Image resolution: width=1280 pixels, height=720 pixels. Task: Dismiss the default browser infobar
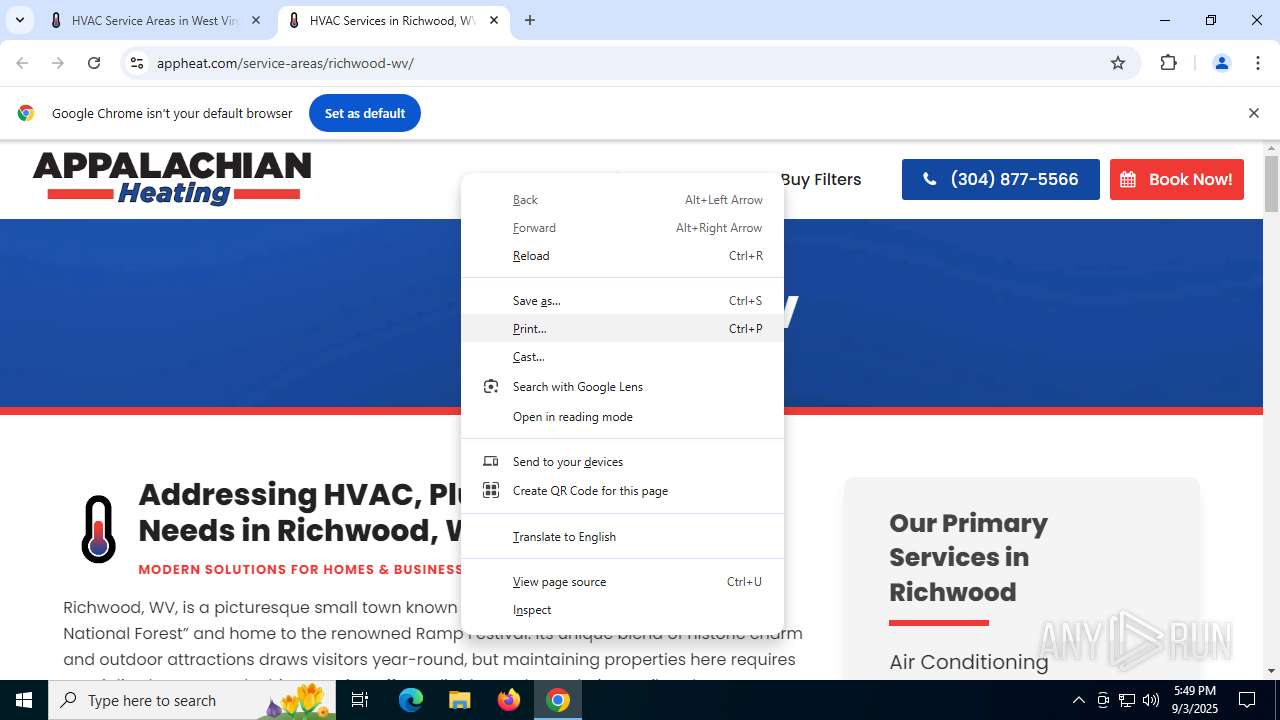tap(1253, 113)
